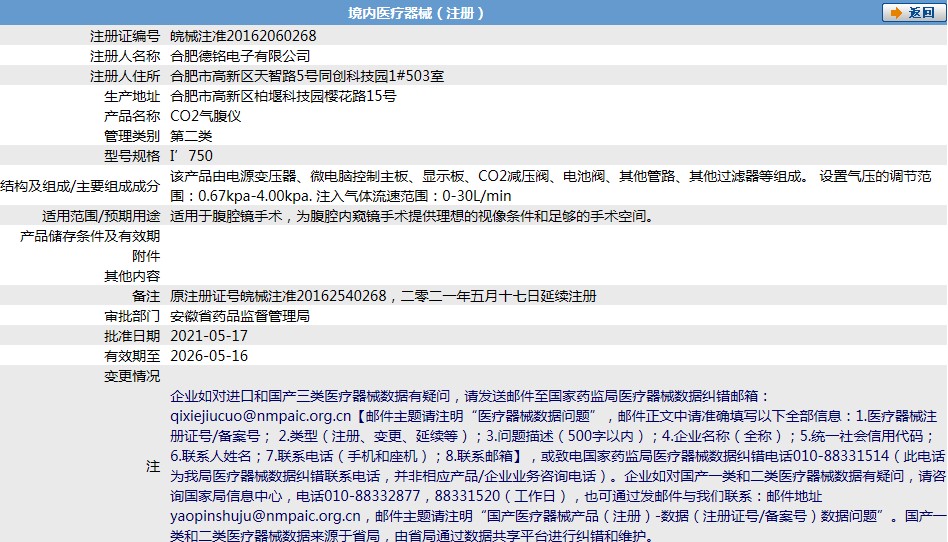The height and width of the screenshot is (542, 948).
Task: Click the page title 境内医疗器械（注册）
Action: point(416,13)
